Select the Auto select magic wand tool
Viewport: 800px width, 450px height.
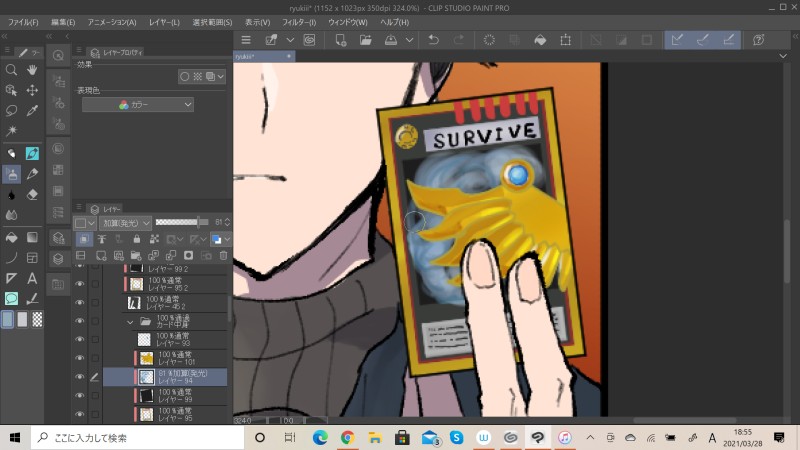[11, 131]
